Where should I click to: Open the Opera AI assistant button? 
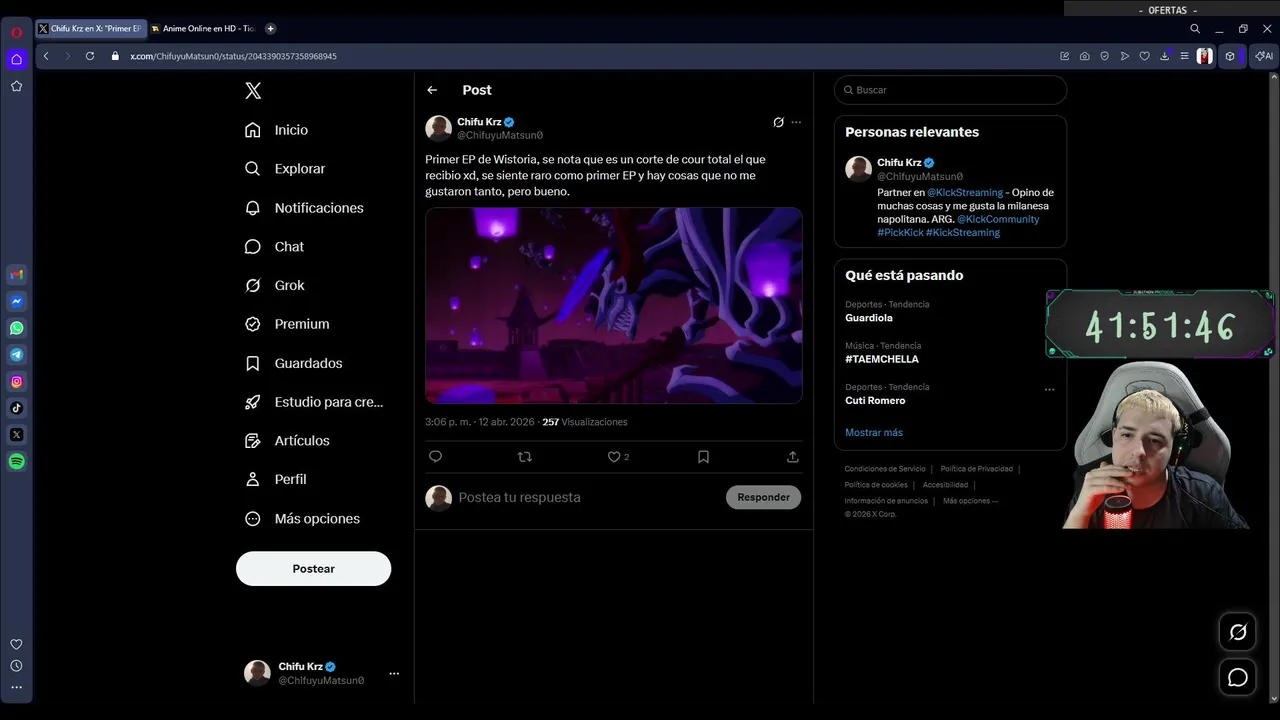[x=1265, y=56]
